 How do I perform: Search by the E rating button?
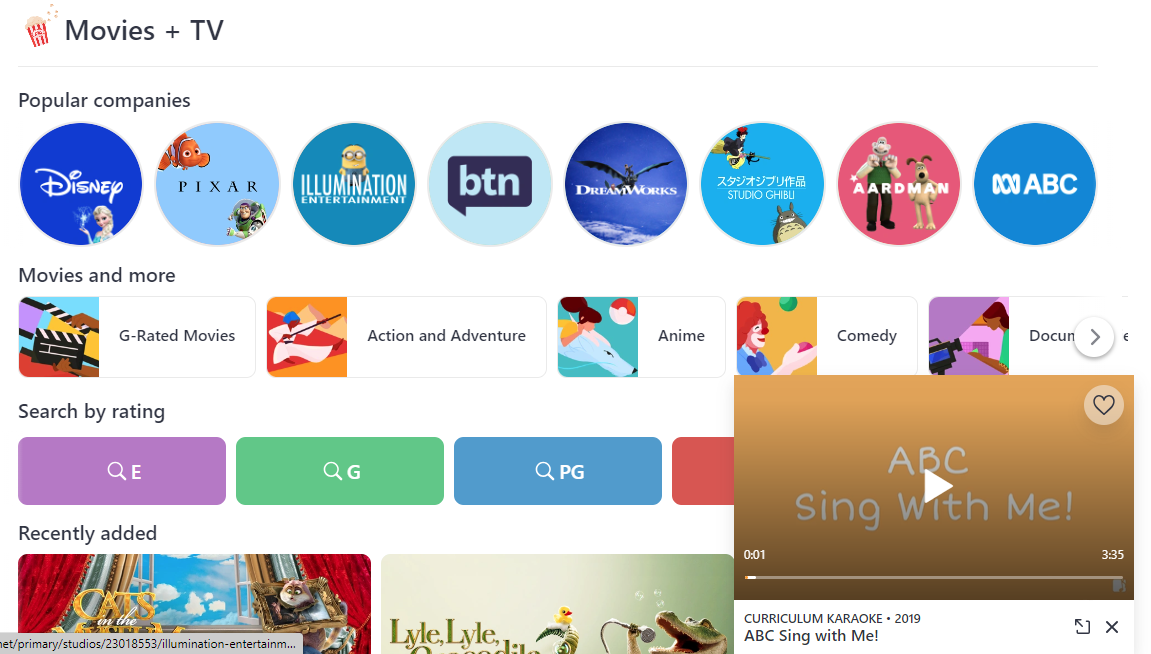122,471
